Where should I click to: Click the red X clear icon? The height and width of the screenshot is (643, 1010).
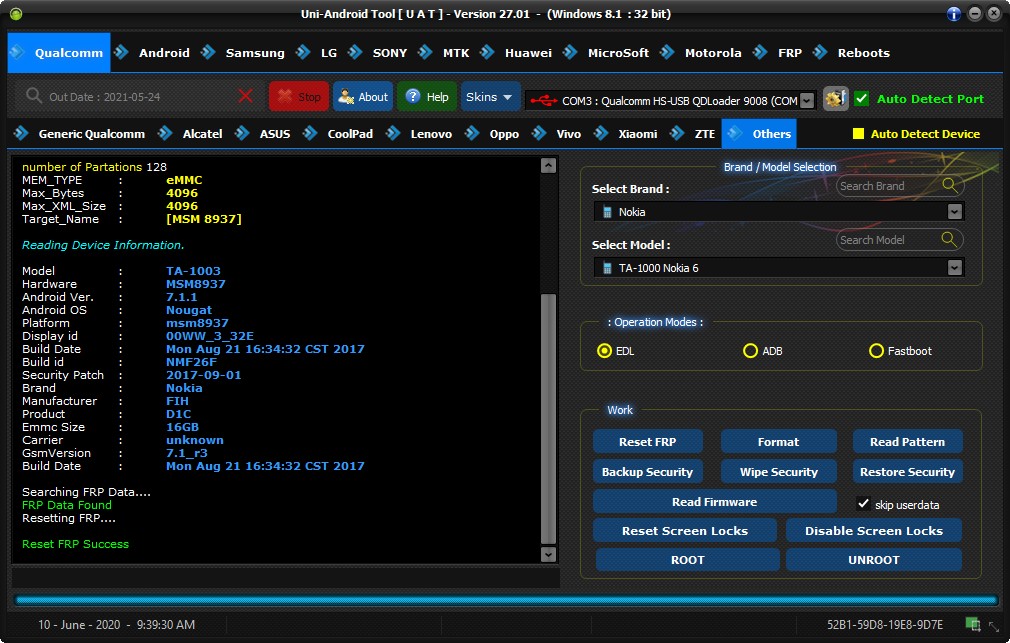245,96
